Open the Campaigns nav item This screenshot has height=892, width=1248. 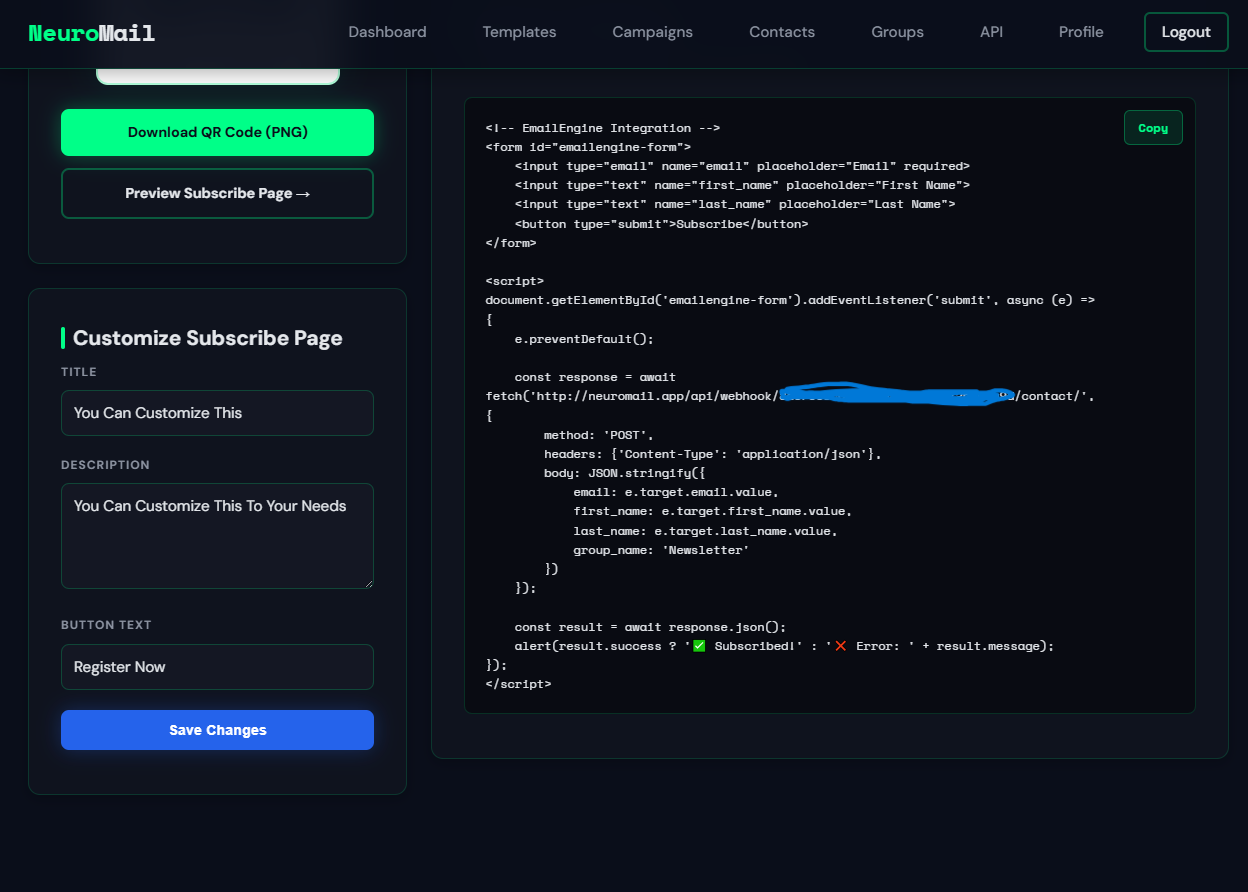point(652,32)
